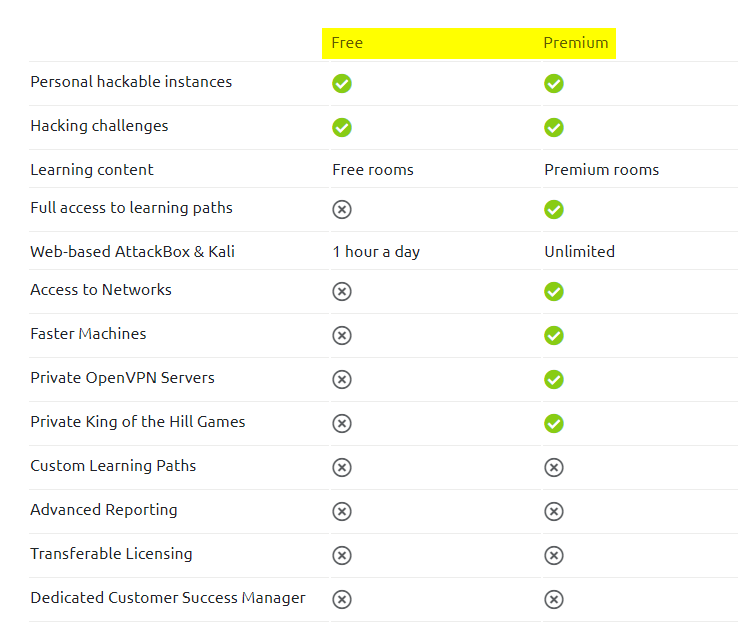Click the 'Private King of the Hill Games' label
Screen dimensions: 738x629
click(x=137, y=422)
